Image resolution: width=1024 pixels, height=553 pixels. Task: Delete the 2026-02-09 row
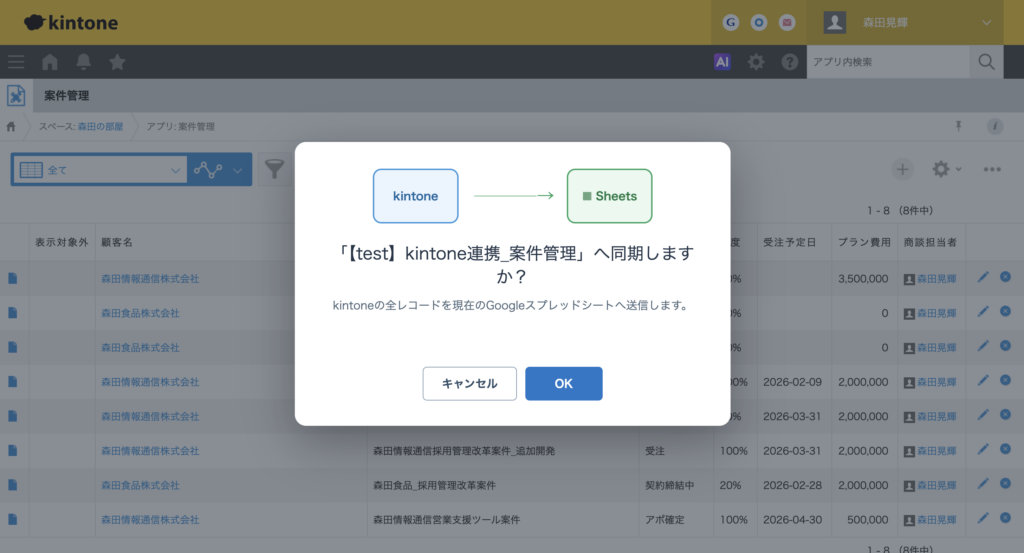coord(1005,380)
